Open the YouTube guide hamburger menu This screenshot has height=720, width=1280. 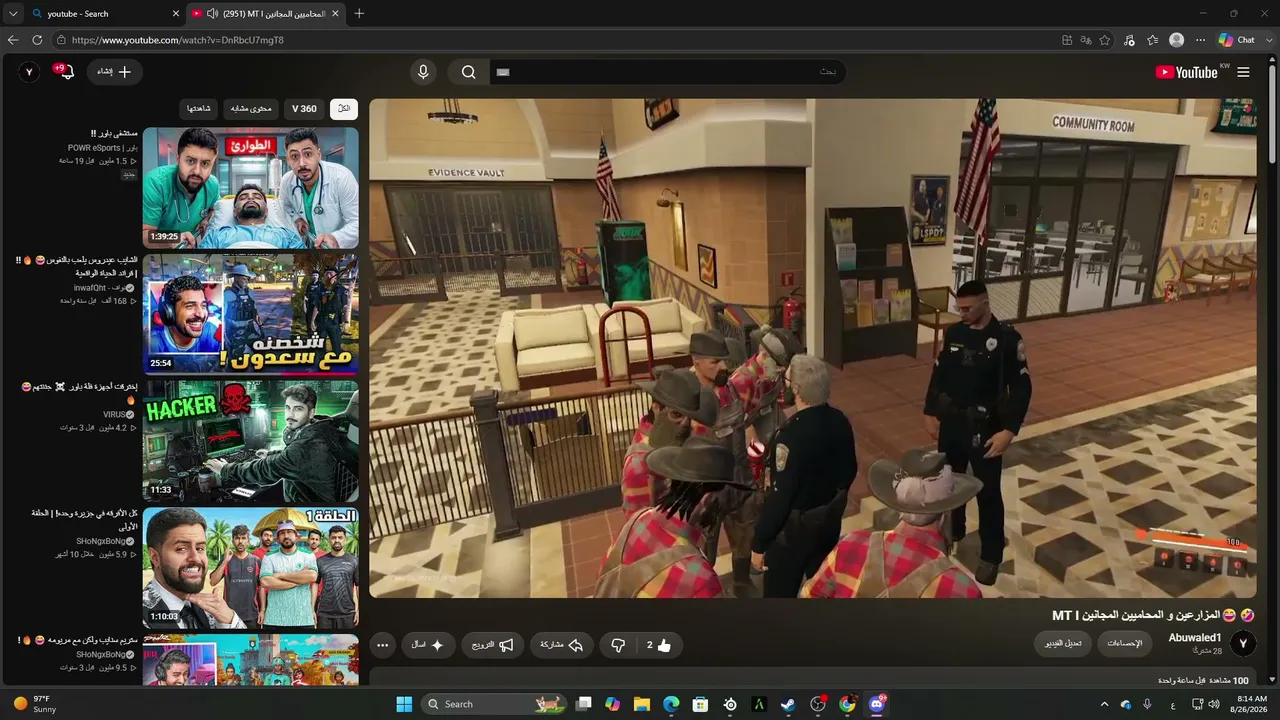(1243, 72)
